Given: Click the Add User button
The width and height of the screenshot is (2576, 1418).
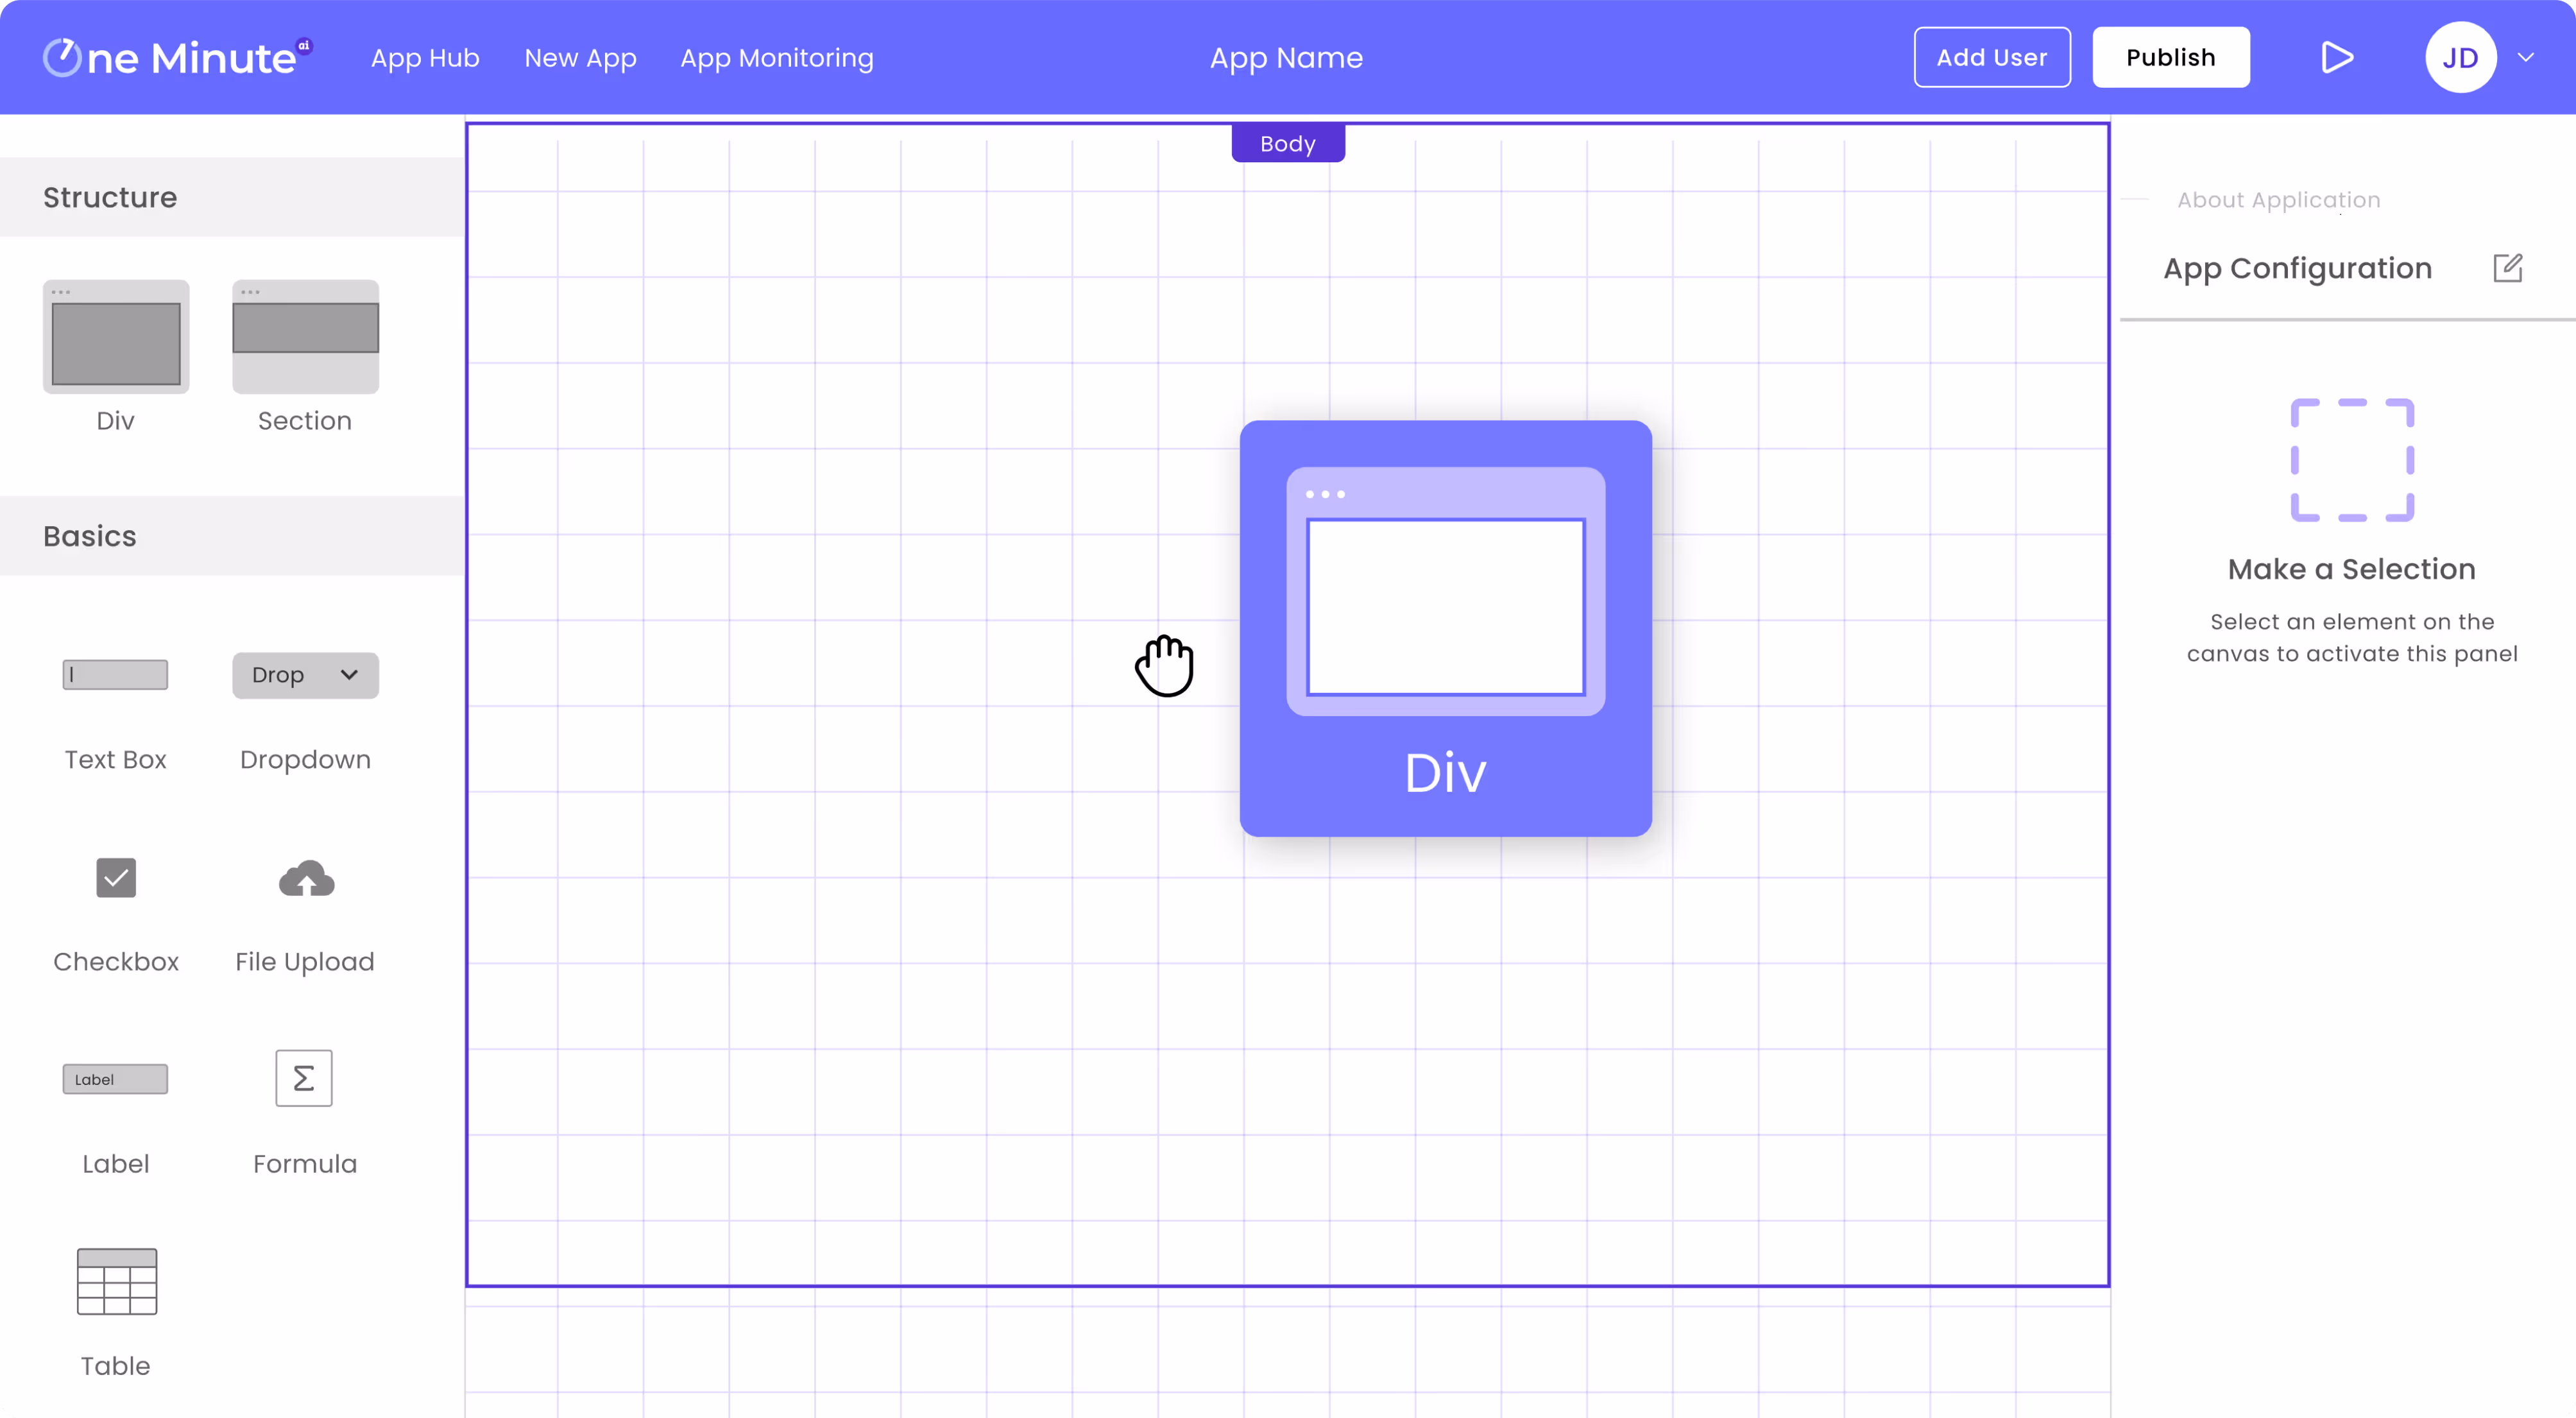Looking at the screenshot, I should [1992, 57].
